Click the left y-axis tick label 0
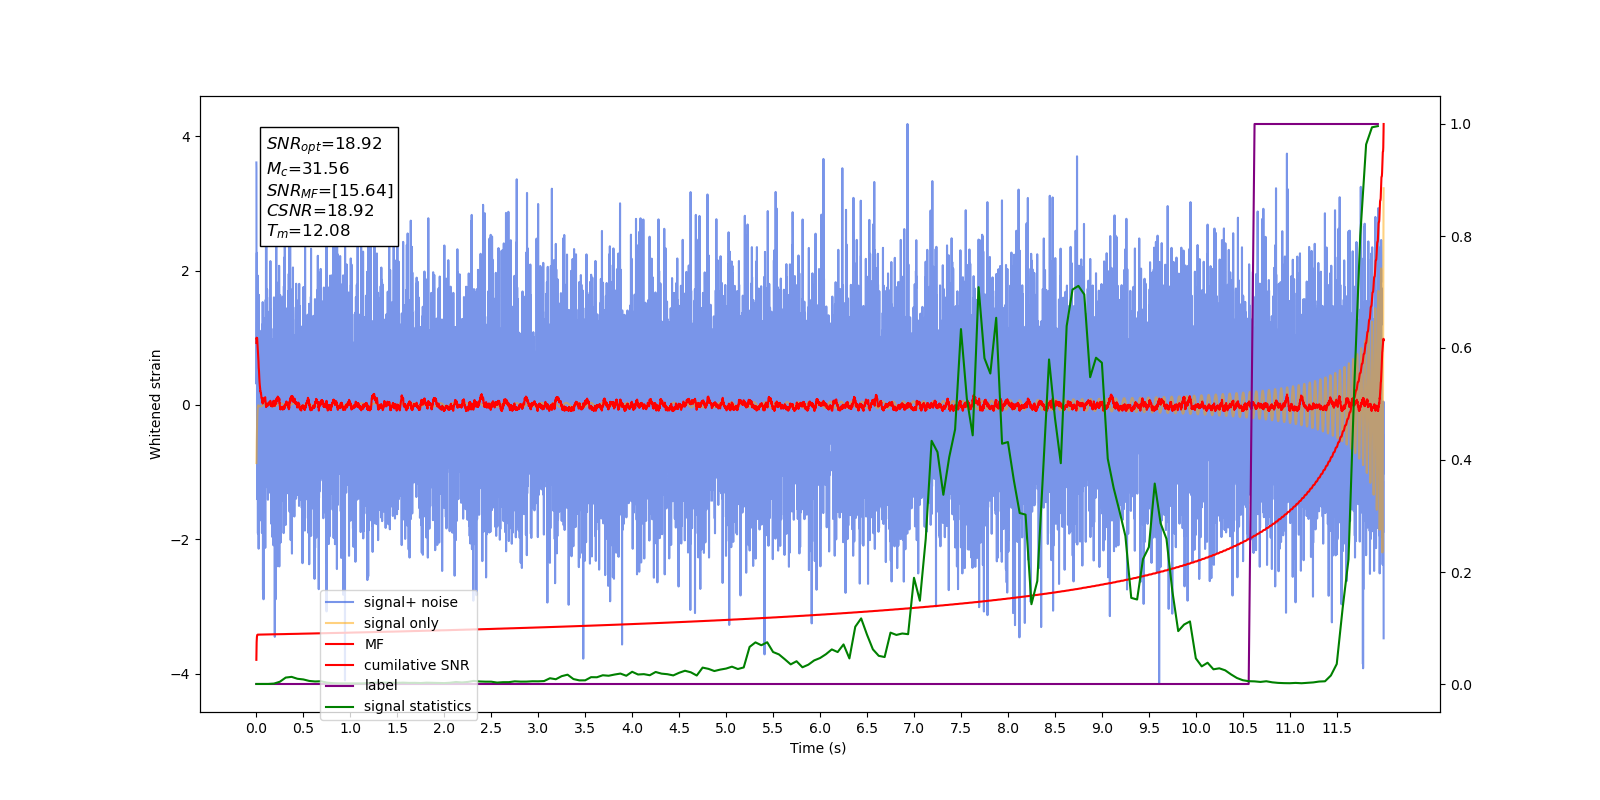This screenshot has width=1600, height=800. click(x=186, y=405)
